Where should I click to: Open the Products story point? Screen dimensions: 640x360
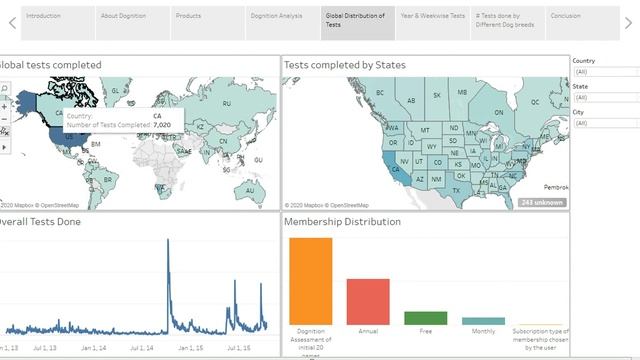point(208,23)
